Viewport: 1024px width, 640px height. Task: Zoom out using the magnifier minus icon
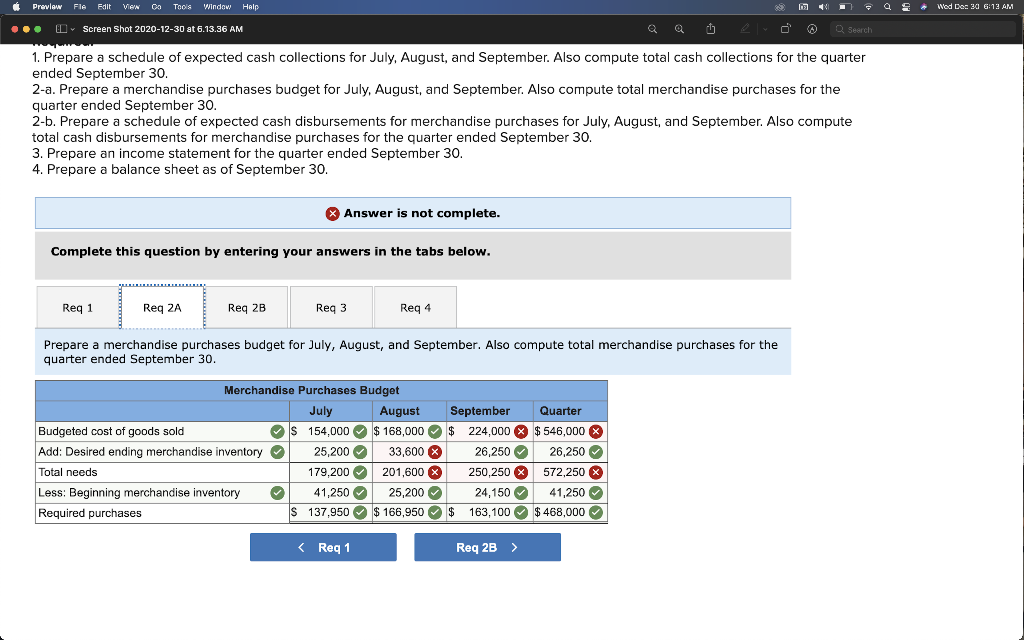[x=653, y=30]
